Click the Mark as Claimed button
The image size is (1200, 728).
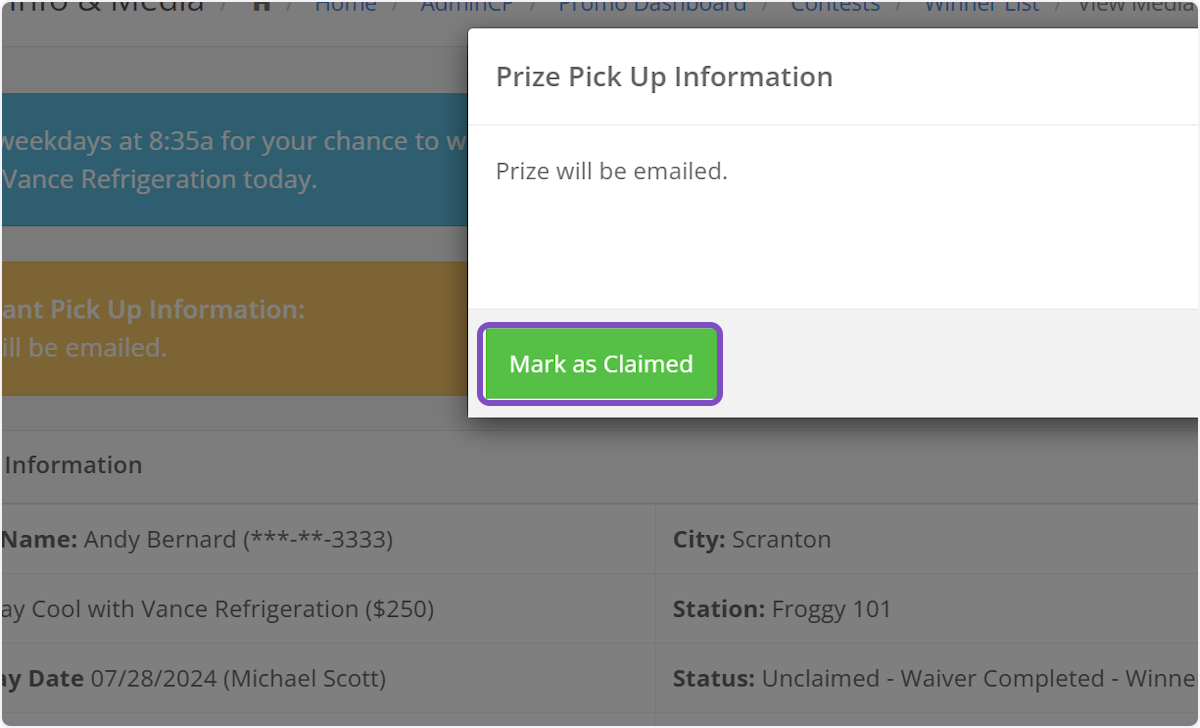pyautogui.click(x=600, y=364)
